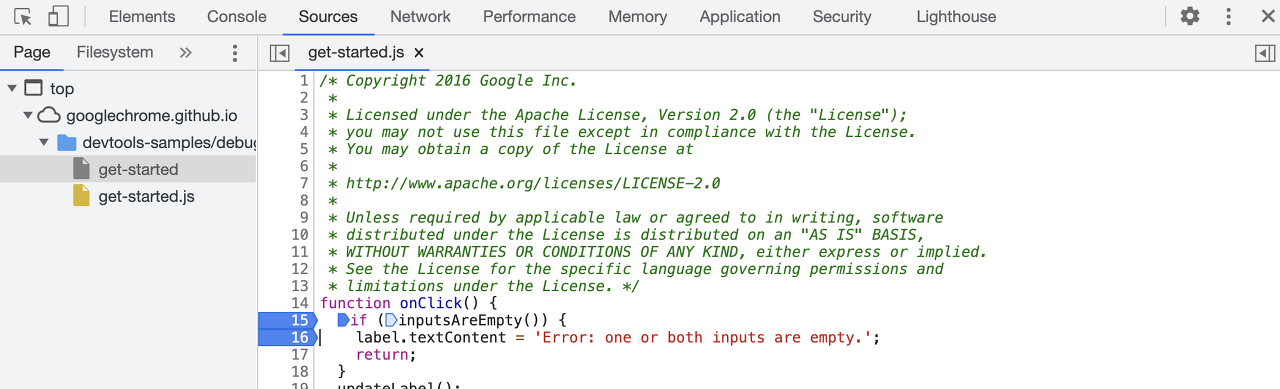Image resolution: width=1280 pixels, height=389 pixels.
Task: Click the blue folder icon for devtools-samples
Action: pos(67,142)
